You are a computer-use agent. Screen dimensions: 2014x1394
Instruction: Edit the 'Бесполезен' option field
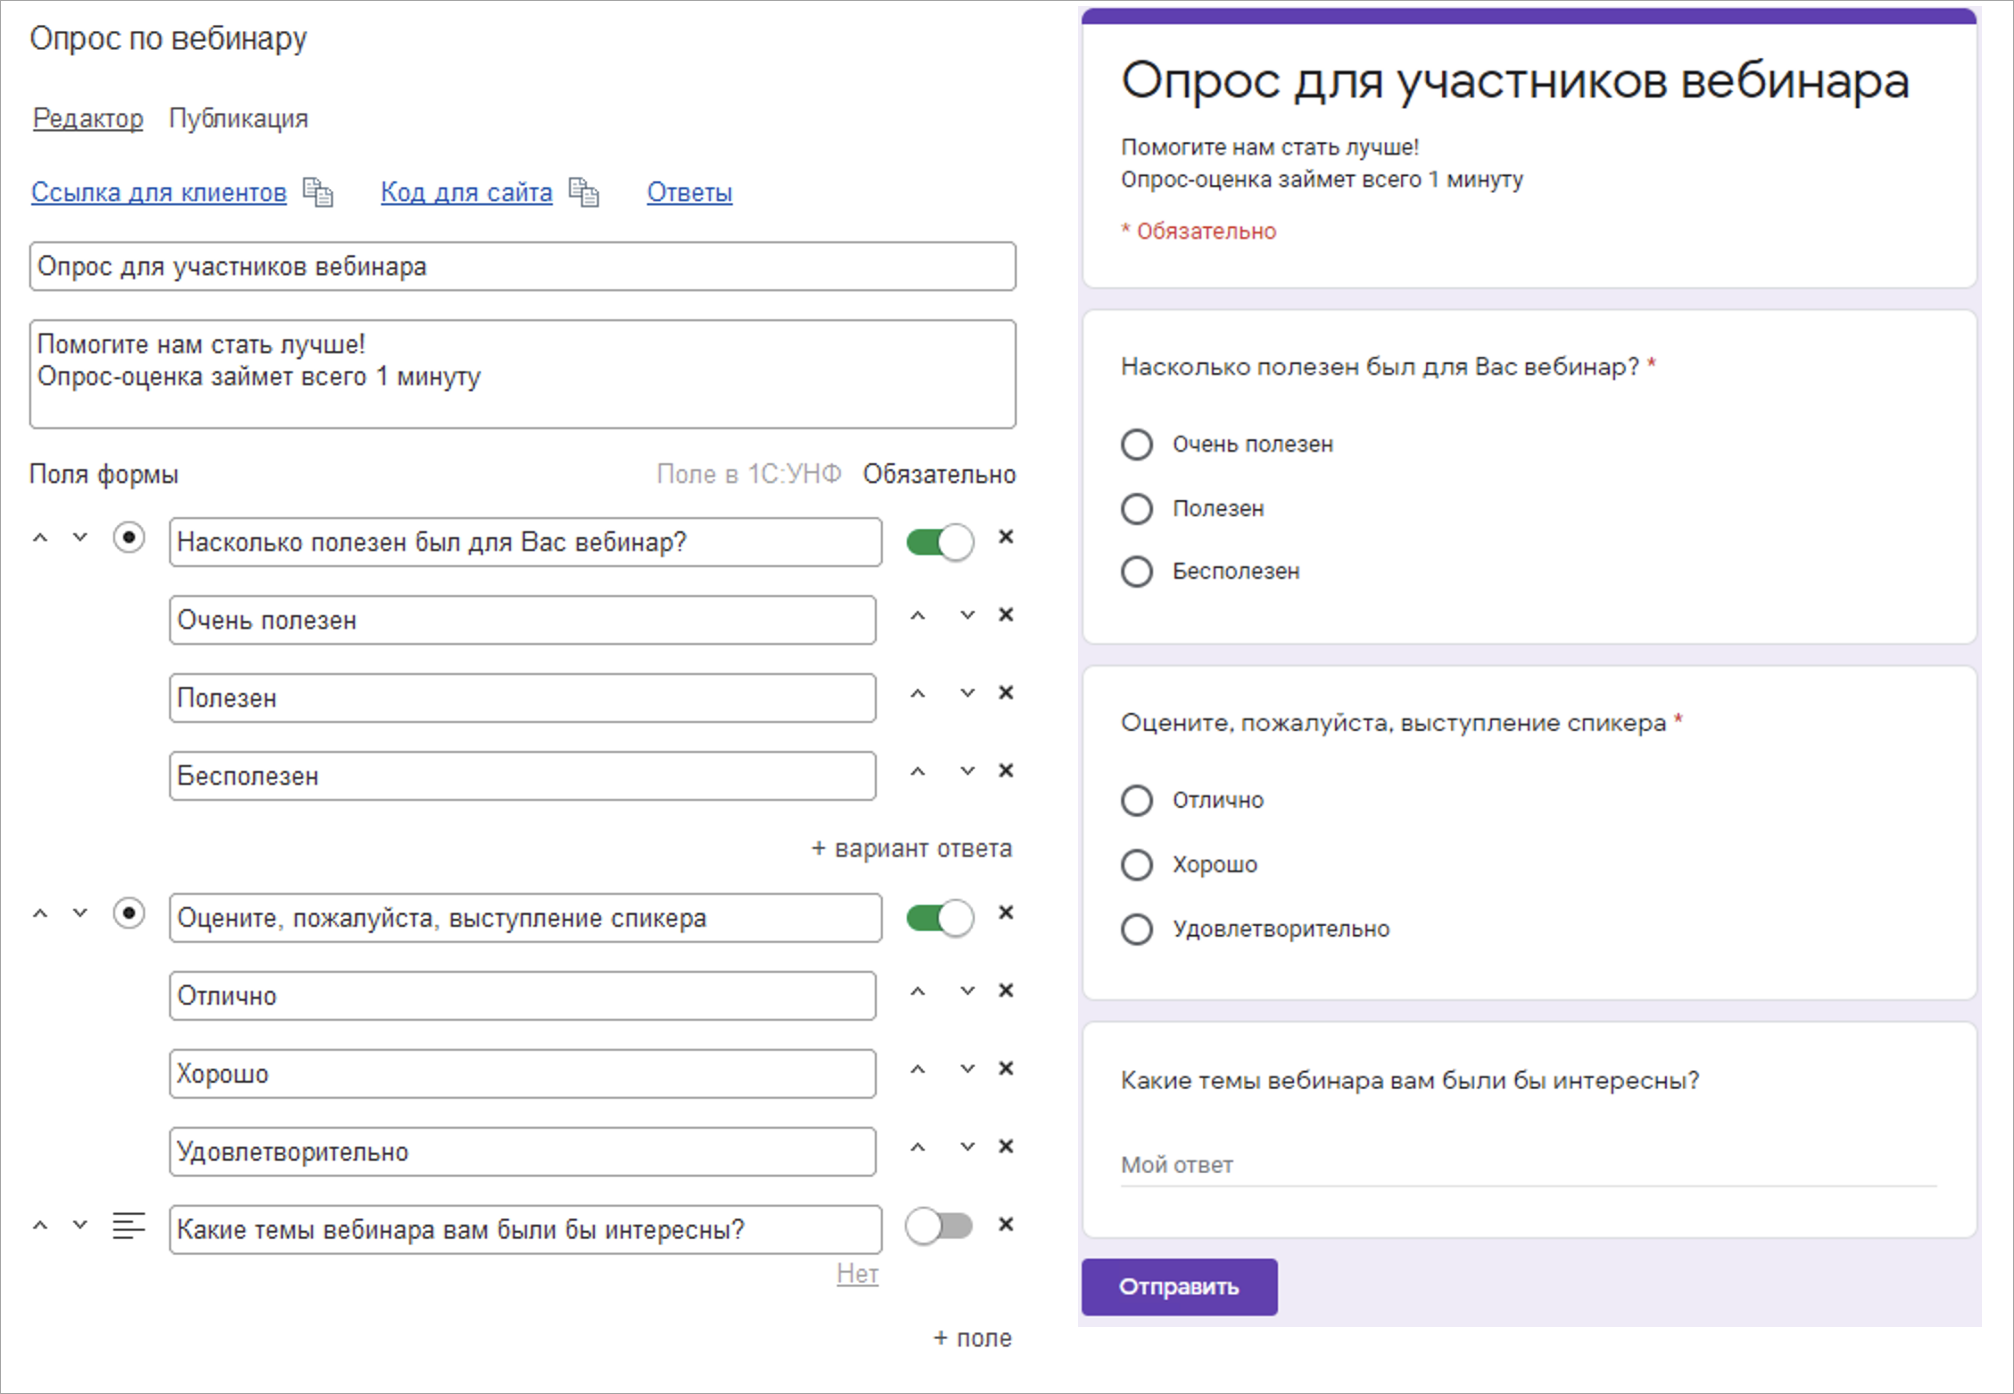(x=523, y=776)
